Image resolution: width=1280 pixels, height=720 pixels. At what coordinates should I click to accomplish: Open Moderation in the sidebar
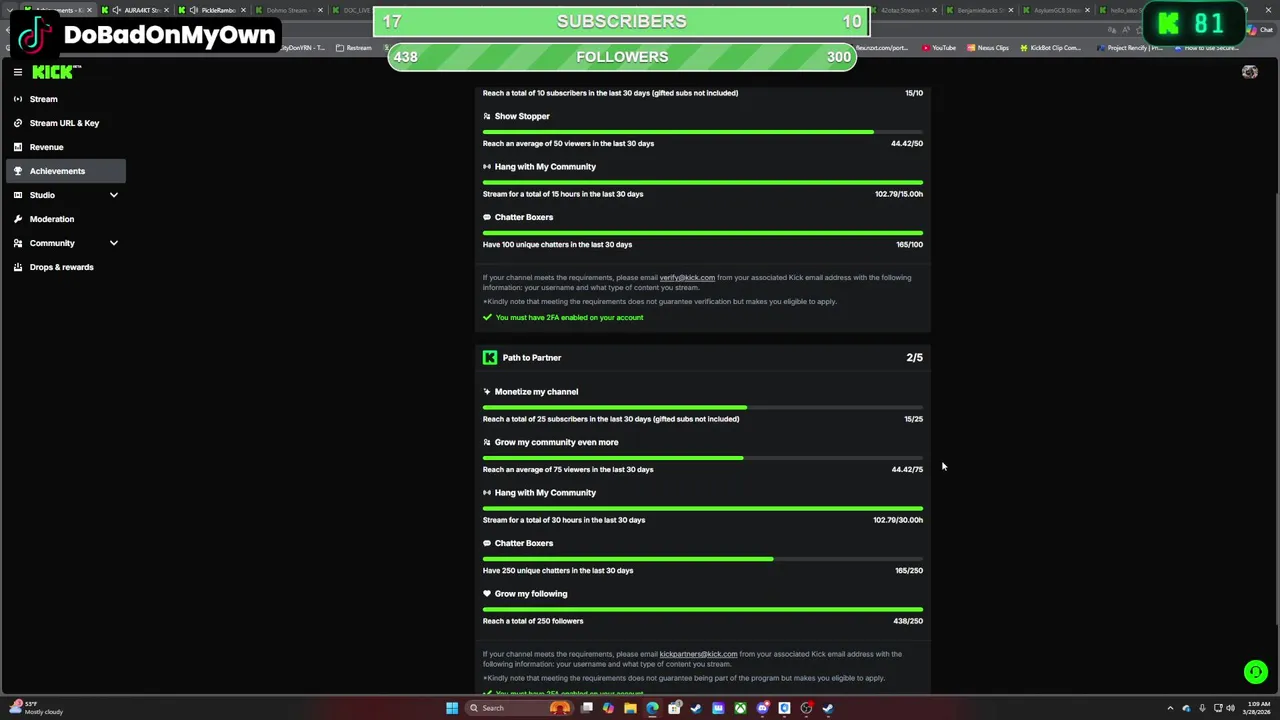coord(66,219)
